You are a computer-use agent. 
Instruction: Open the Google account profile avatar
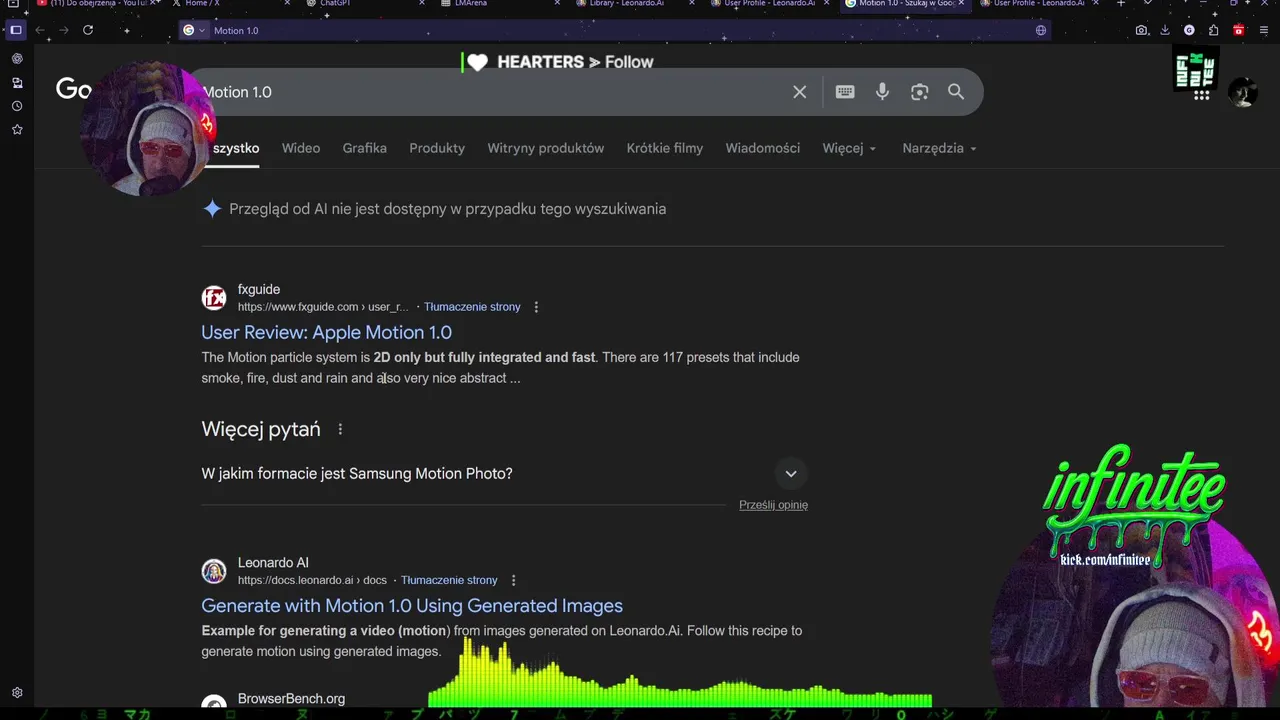(1243, 93)
